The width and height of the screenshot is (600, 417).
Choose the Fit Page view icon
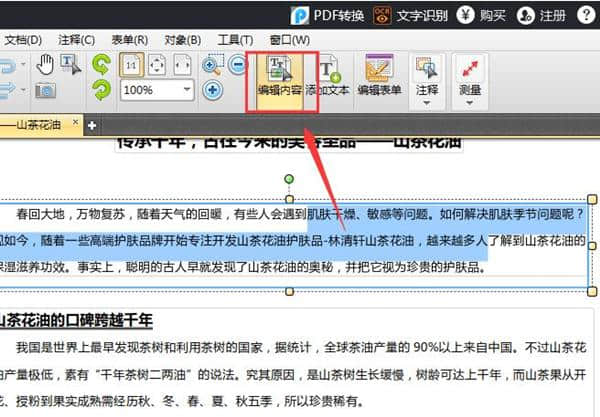[x=157, y=65]
